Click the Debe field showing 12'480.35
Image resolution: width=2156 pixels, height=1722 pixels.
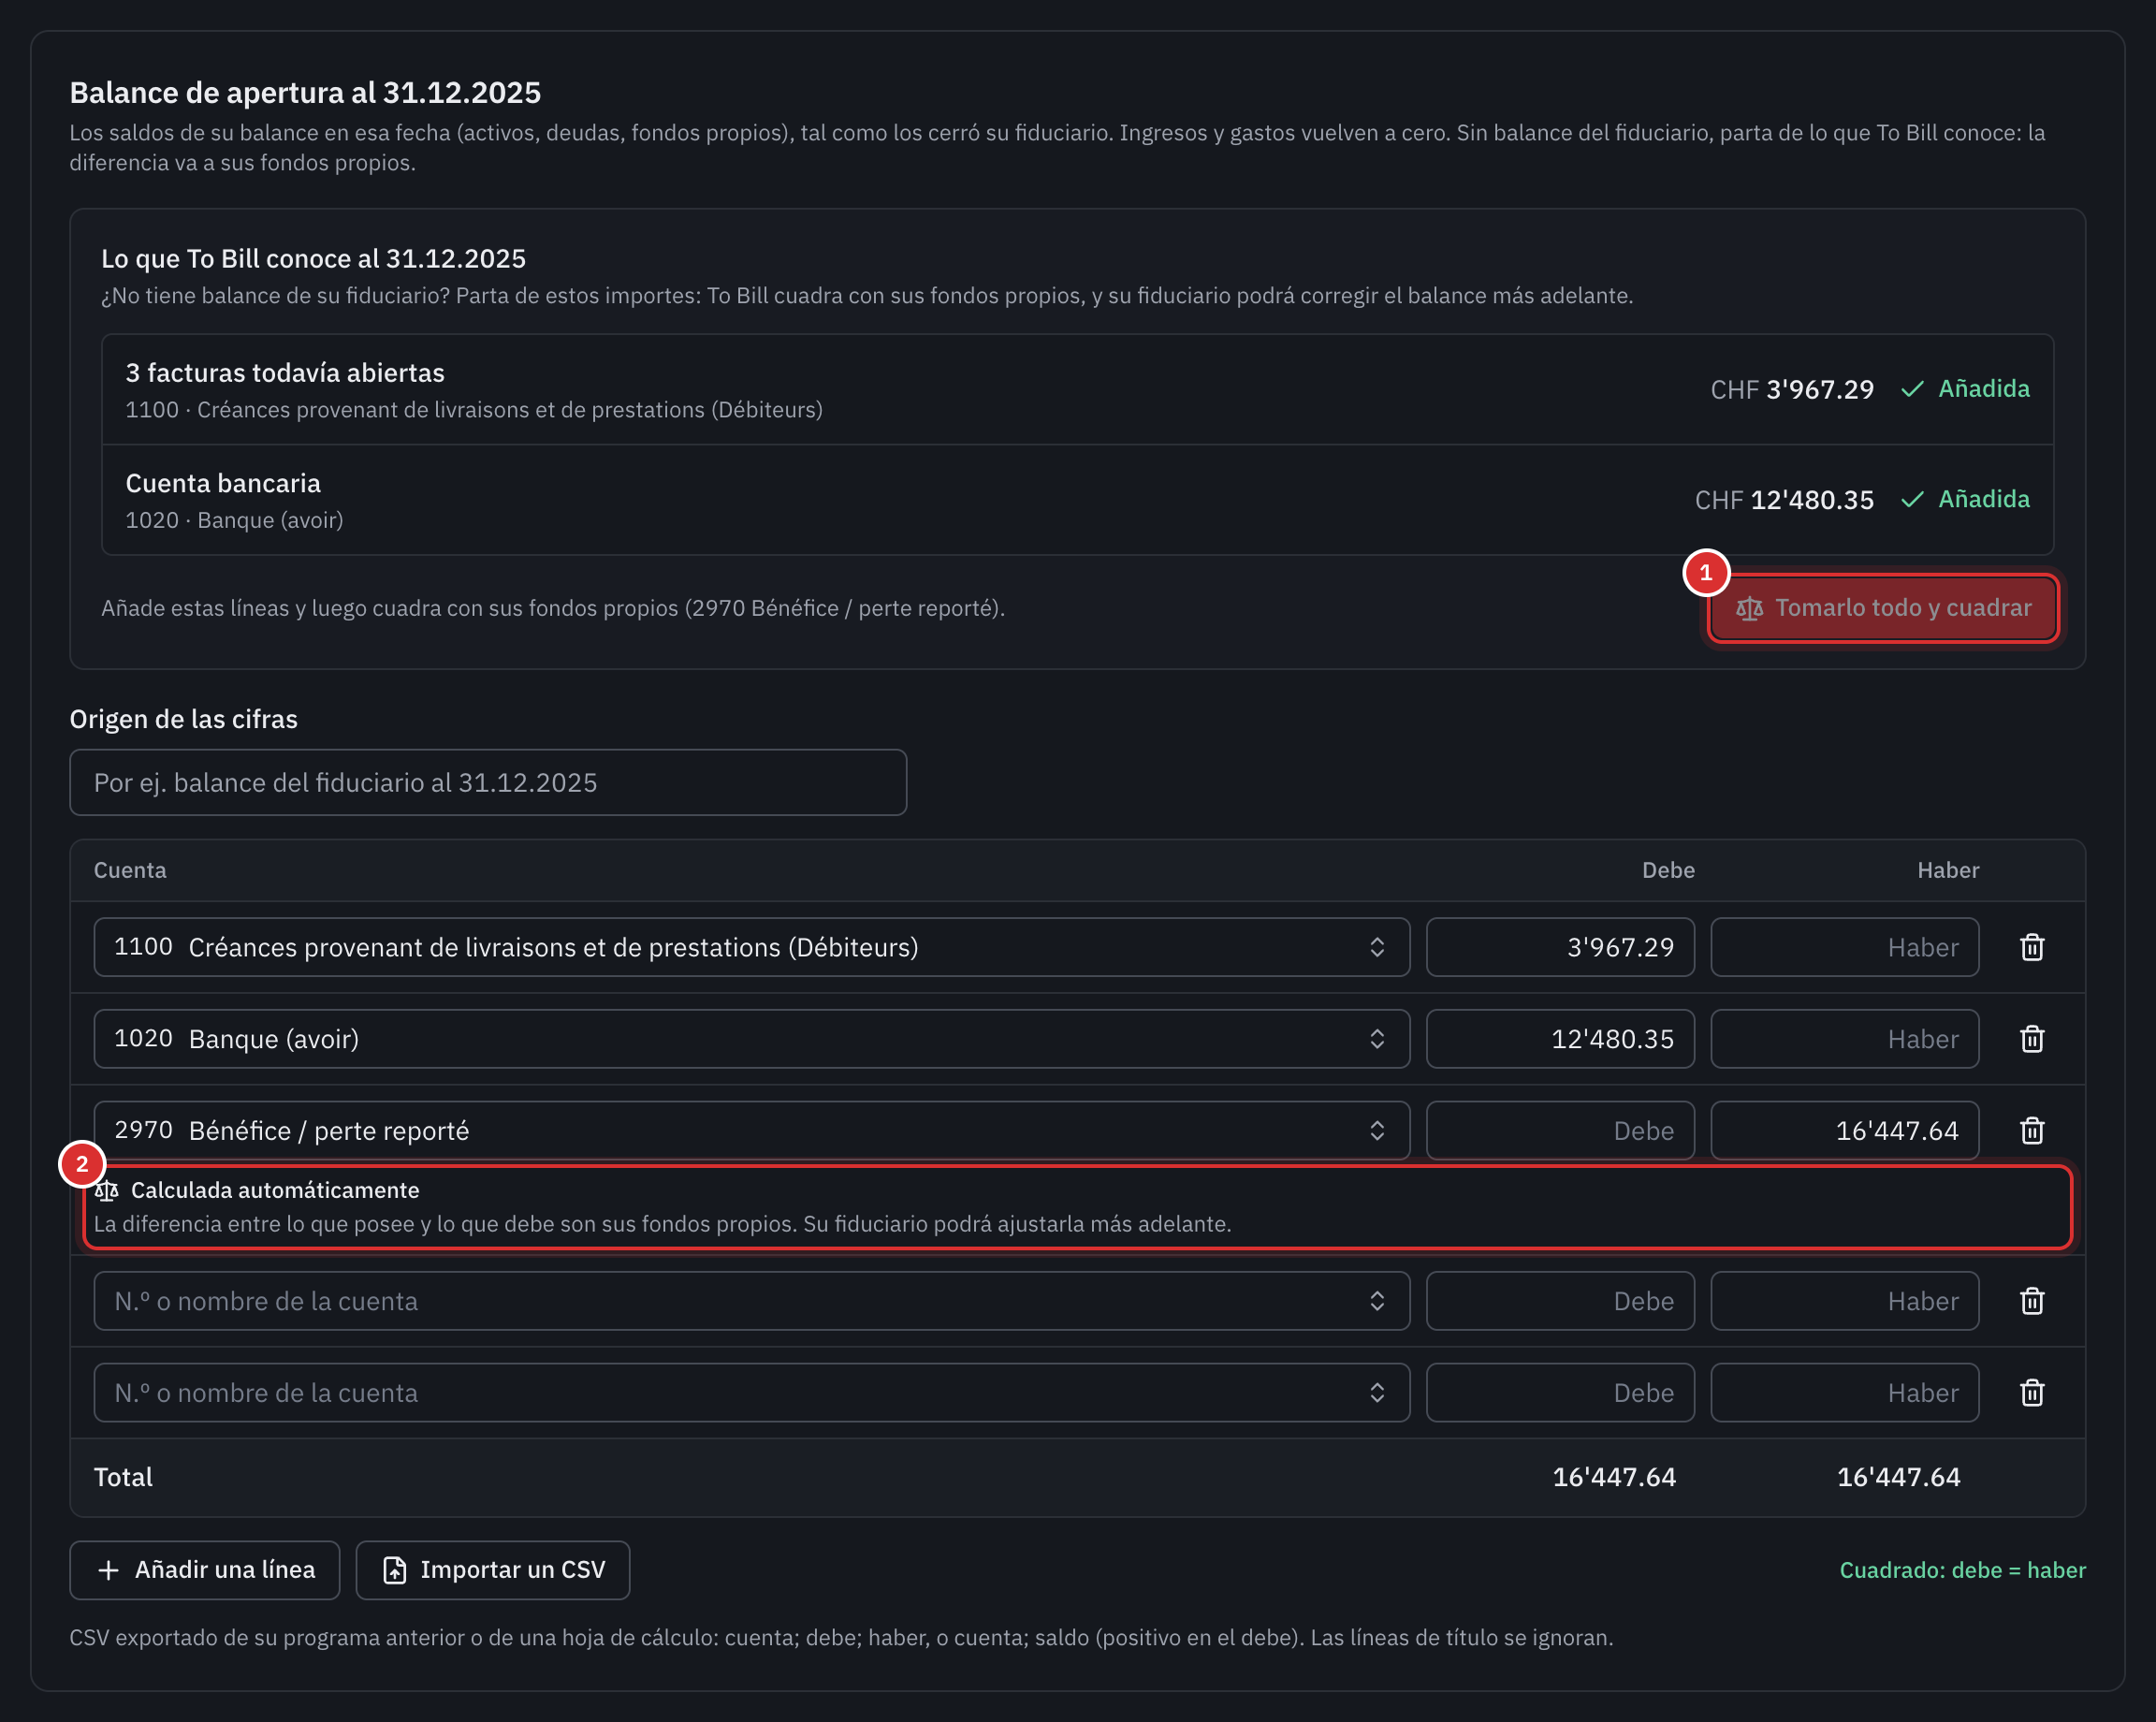(x=1560, y=1039)
